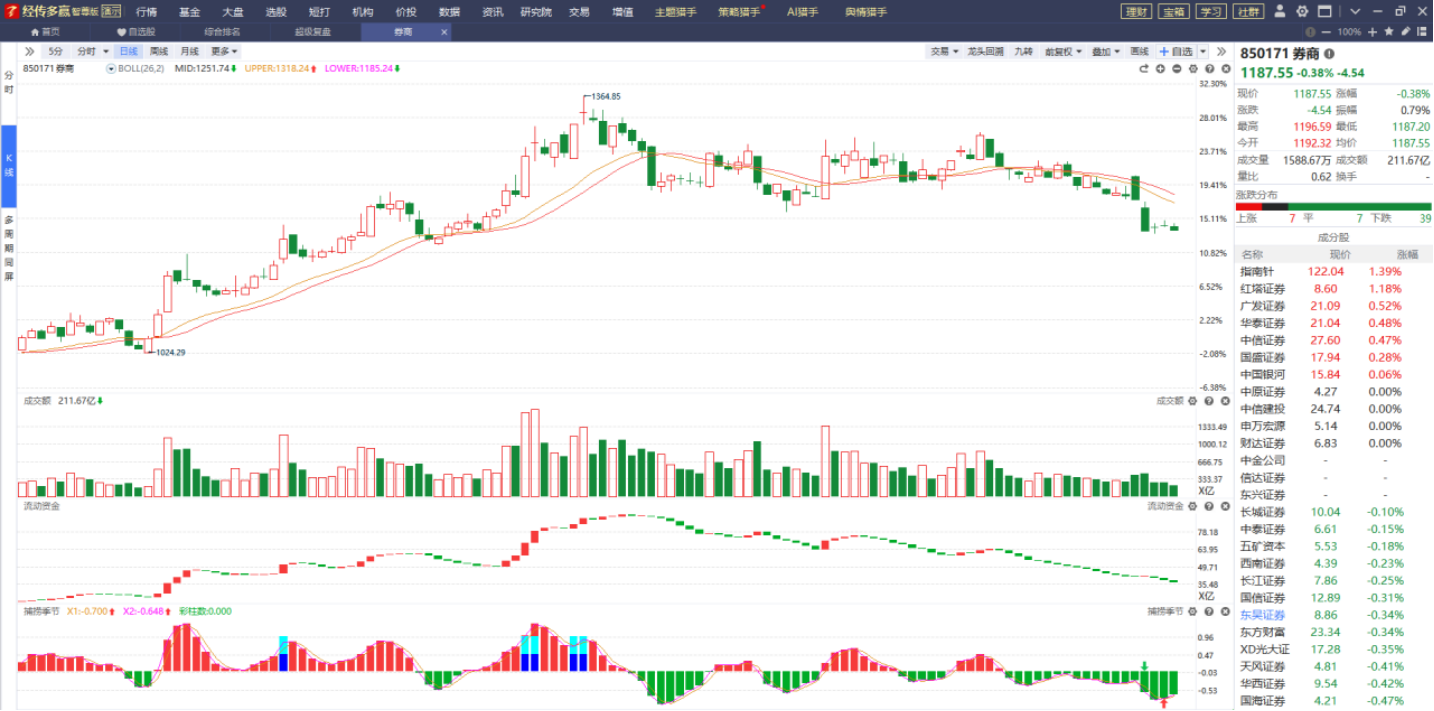Open the 选股 menu
The height and width of the screenshot is (711, 1434).
[x=276, y=12]
